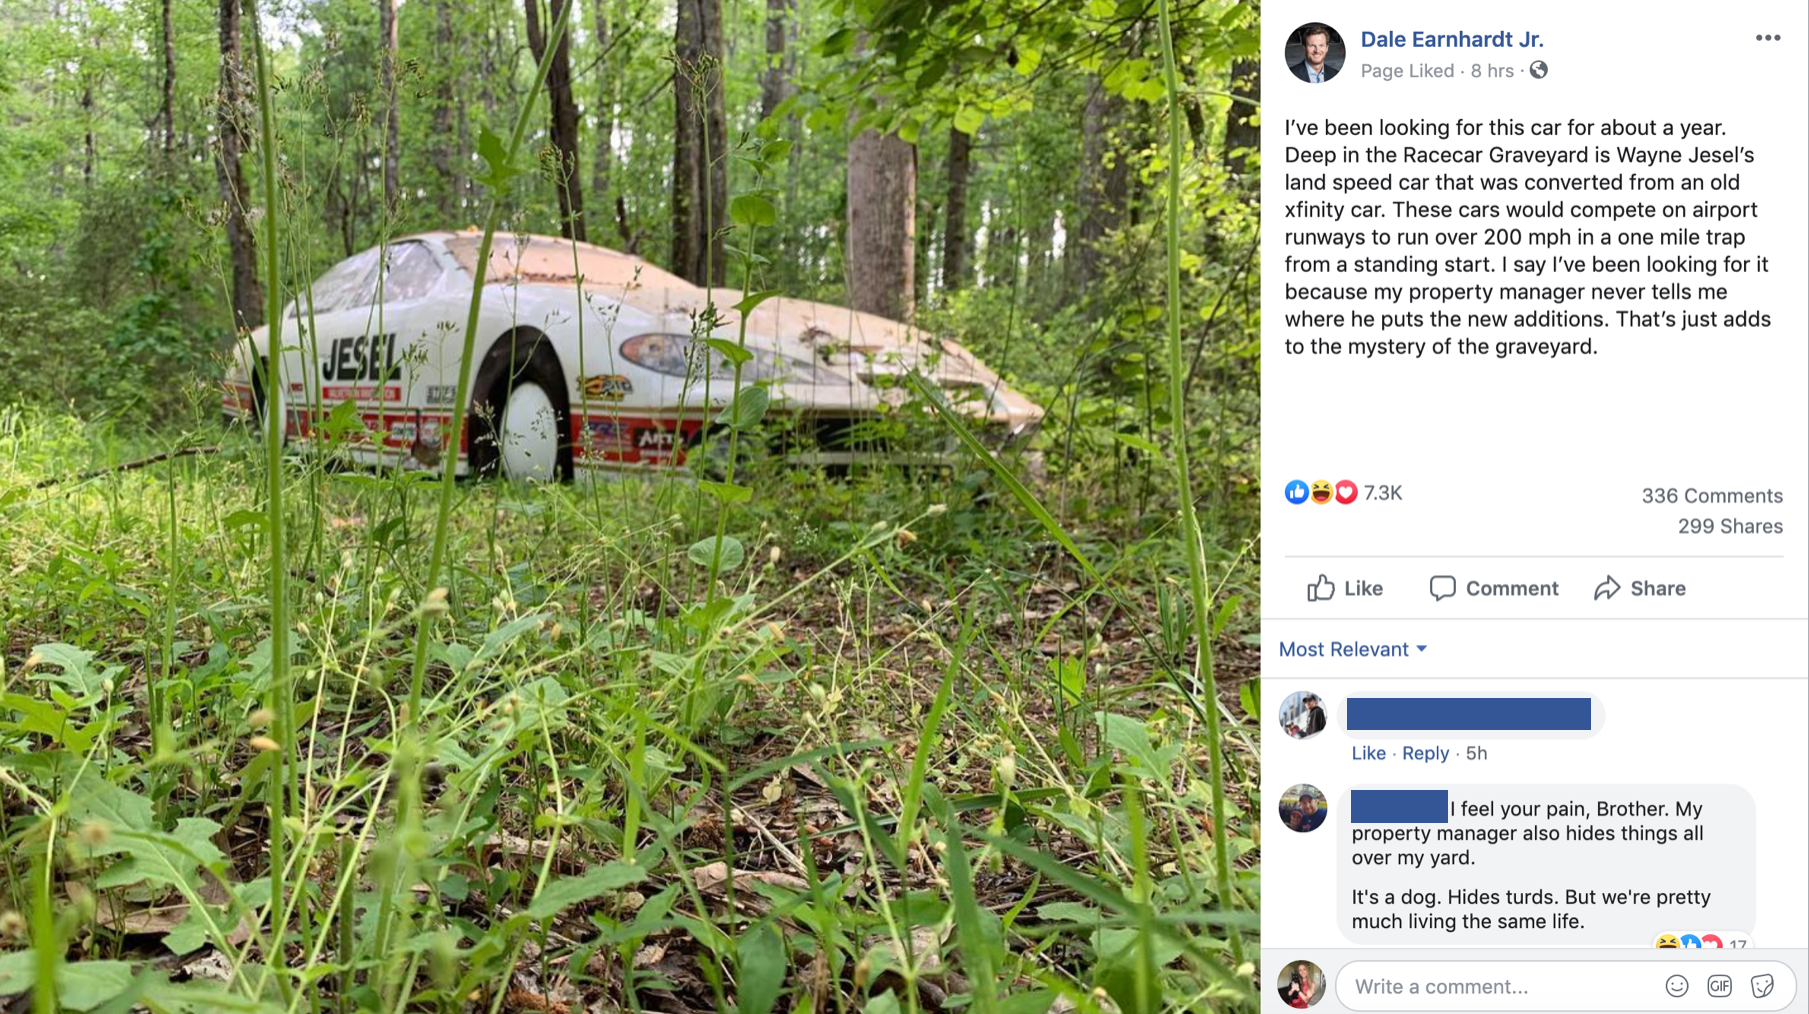Open the 7.3K reactions count
The height and width of the screenshot is (1014, 1809).
point(1383,493)
